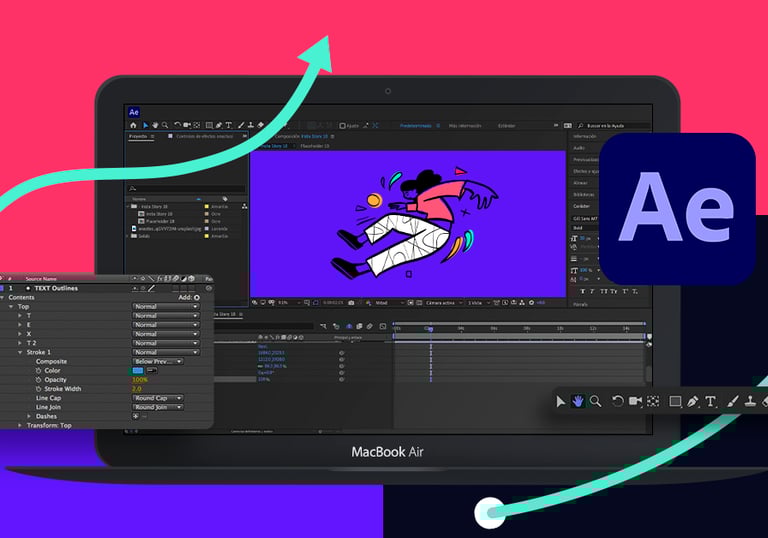Expand the Dashes property
Screen dimensions: 768x538
pyautogui.click(x=29, y=416)
